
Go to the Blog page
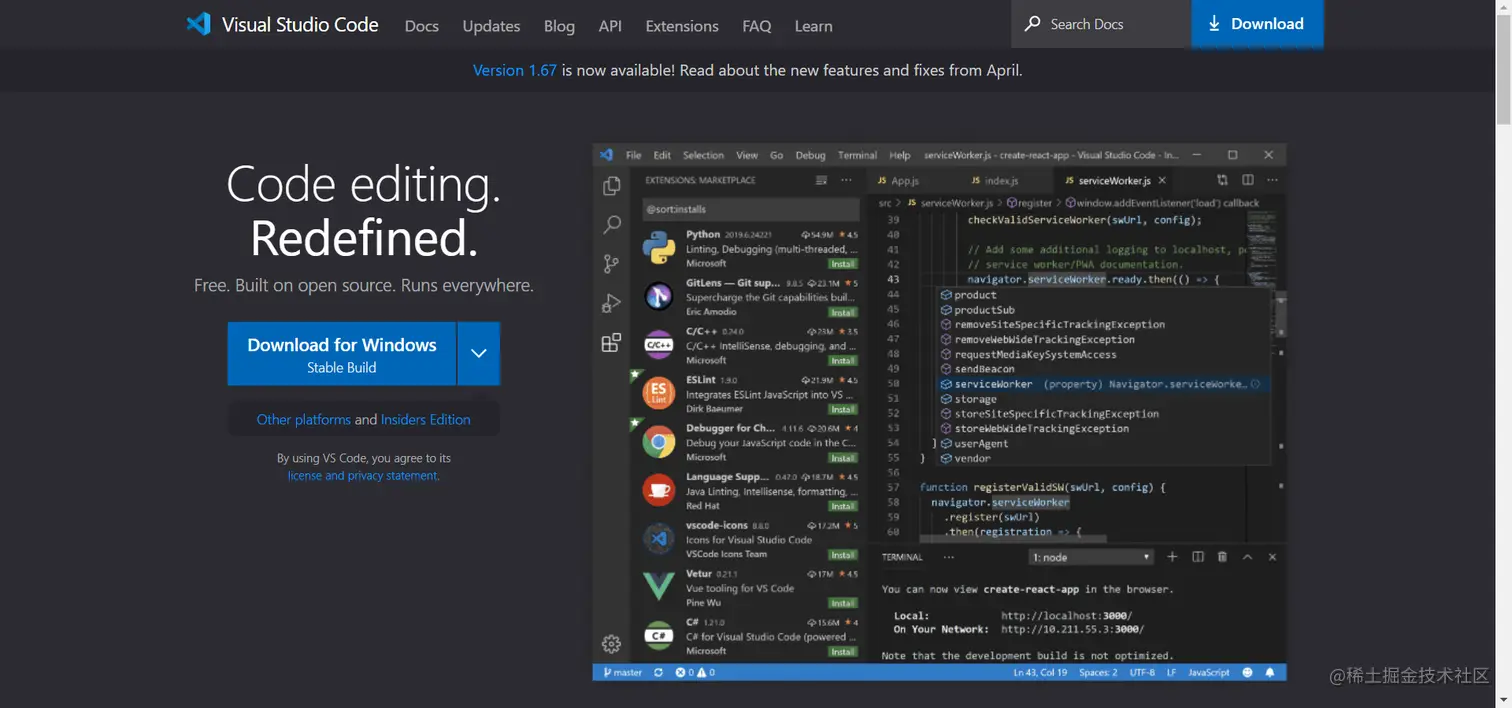click(x=559, y=26)
